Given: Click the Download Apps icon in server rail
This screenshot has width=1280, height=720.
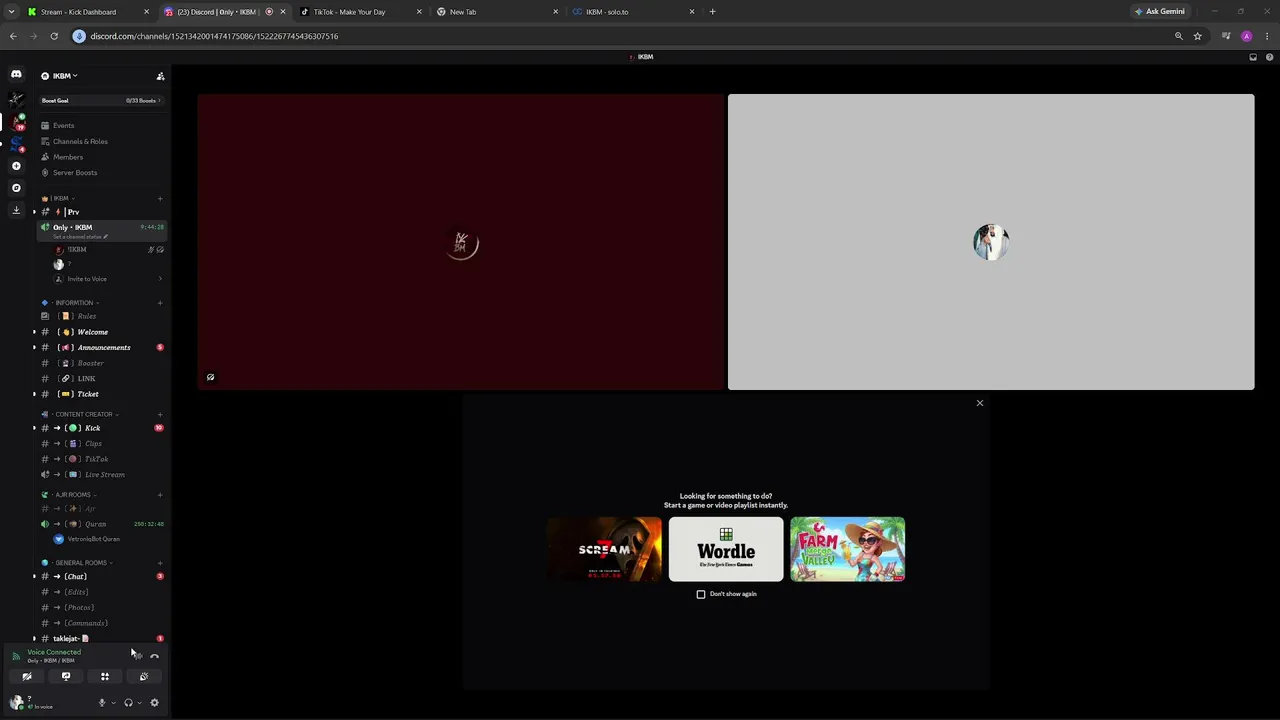Looking at the screenshot, I should click(16, 210).
